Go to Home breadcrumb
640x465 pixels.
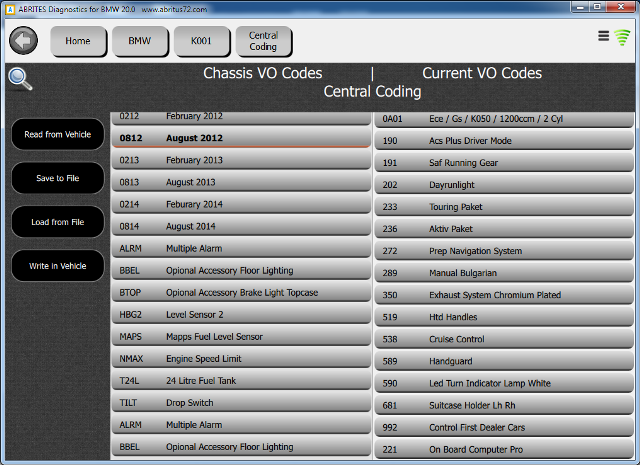(x=78, y=41)
